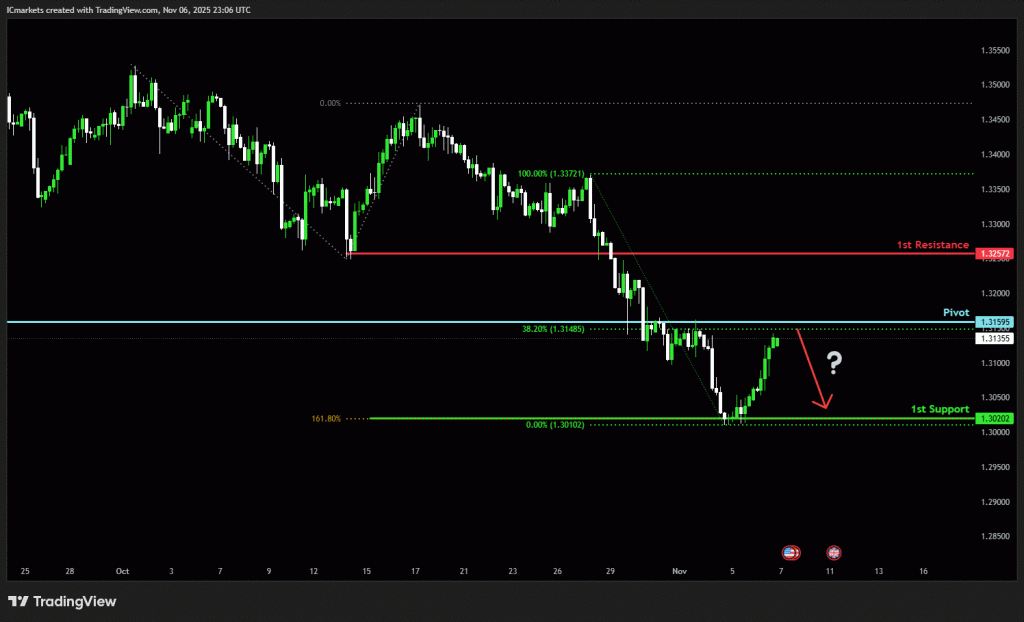Select the 1st Resistance text label
The image size is (1024, 622).
click(932, 244)
